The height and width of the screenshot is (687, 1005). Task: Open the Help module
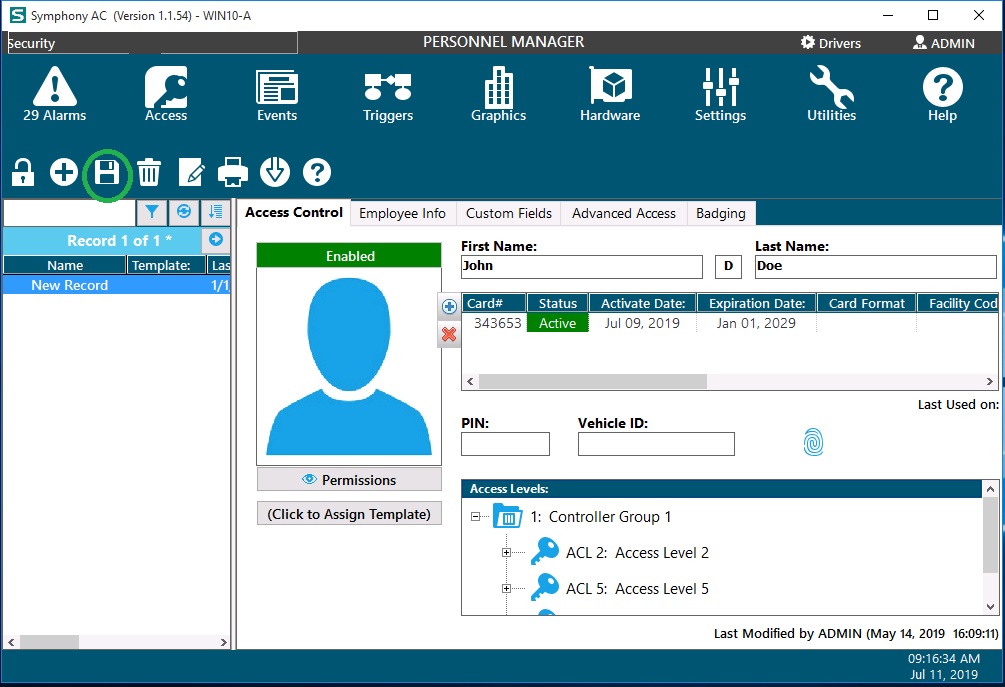tap(942, 94)
